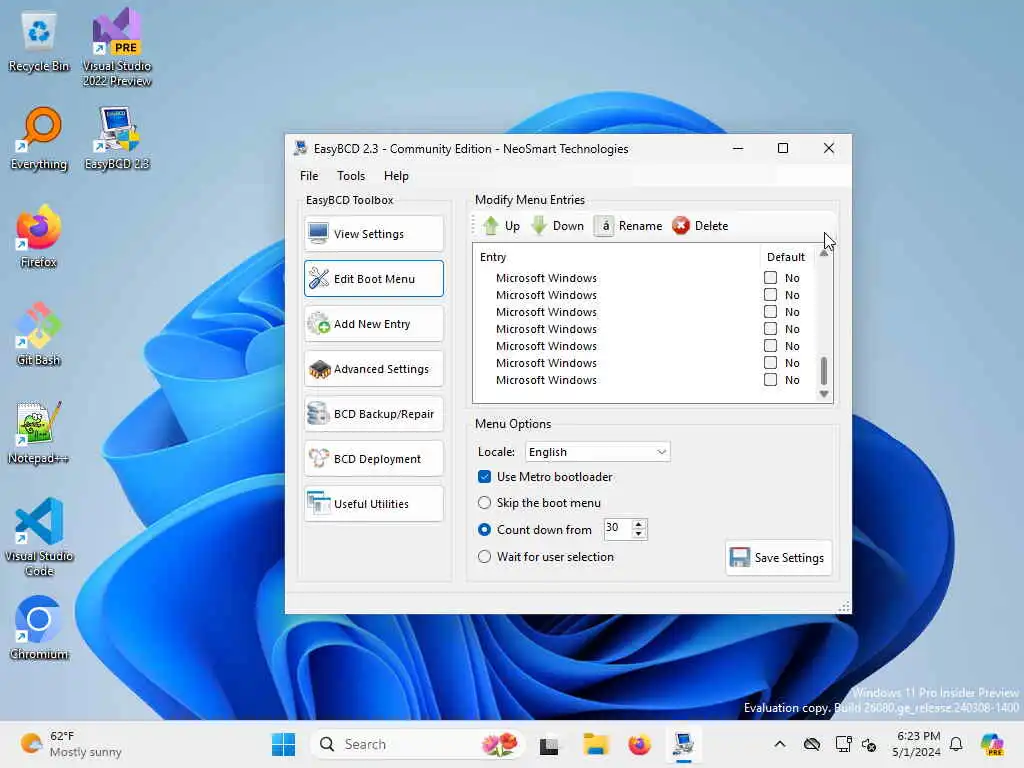Open File Explorer from taskbar
This screenshot has width=1024, height=768.
[x=595, y=744]
